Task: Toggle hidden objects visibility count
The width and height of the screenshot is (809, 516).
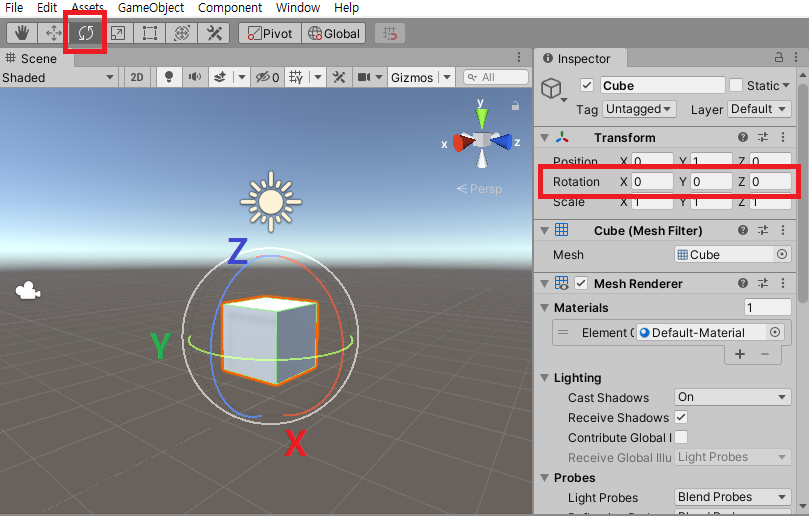Action: pos(267,77)
